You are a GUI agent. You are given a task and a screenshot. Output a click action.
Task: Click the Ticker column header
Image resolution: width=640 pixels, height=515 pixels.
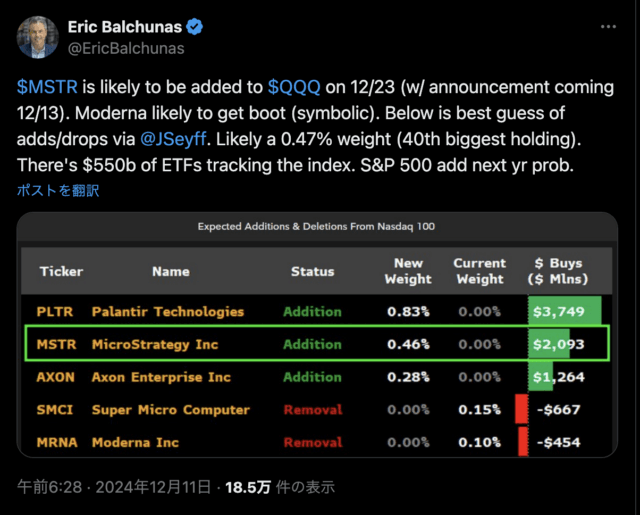click(x=61, y=271)
